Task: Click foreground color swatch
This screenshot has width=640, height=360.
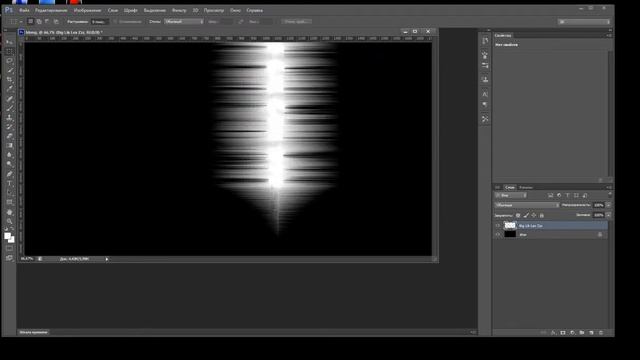Action: click(x=7, y=236)
